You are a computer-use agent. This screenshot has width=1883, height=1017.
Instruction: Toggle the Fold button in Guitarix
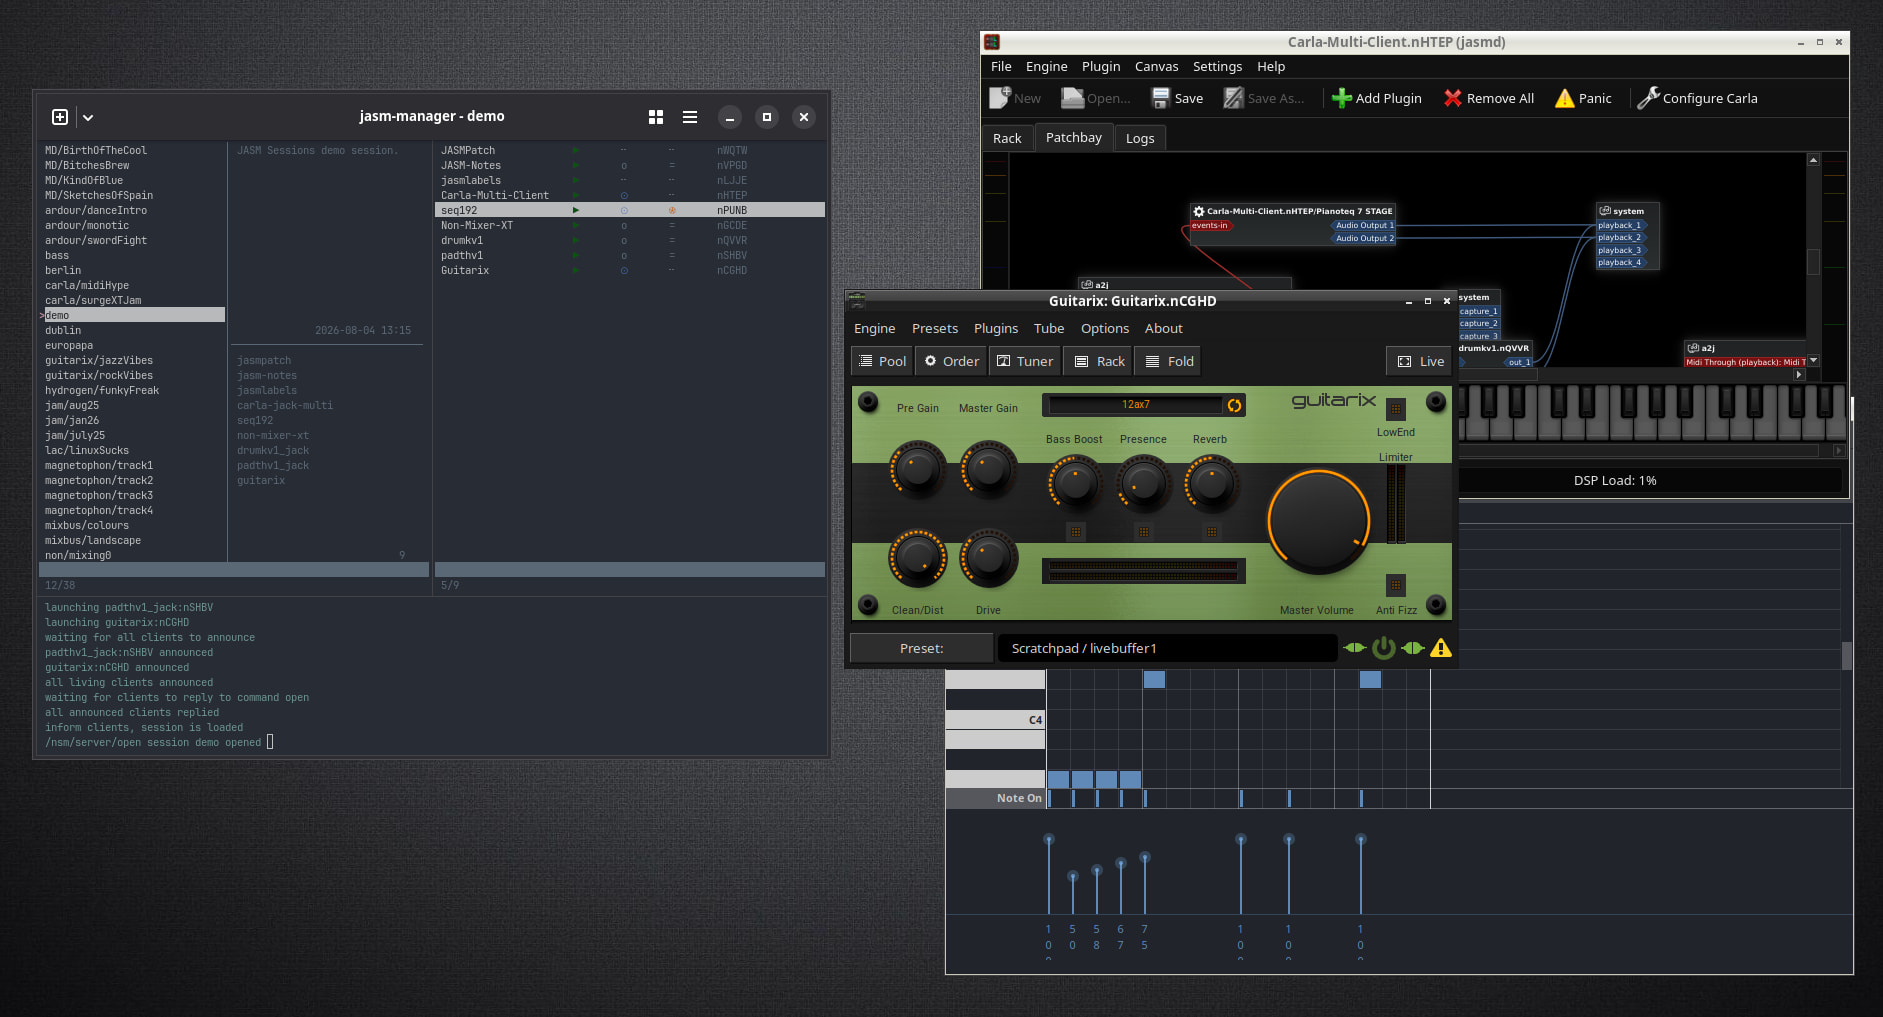tap(1169, 361)
